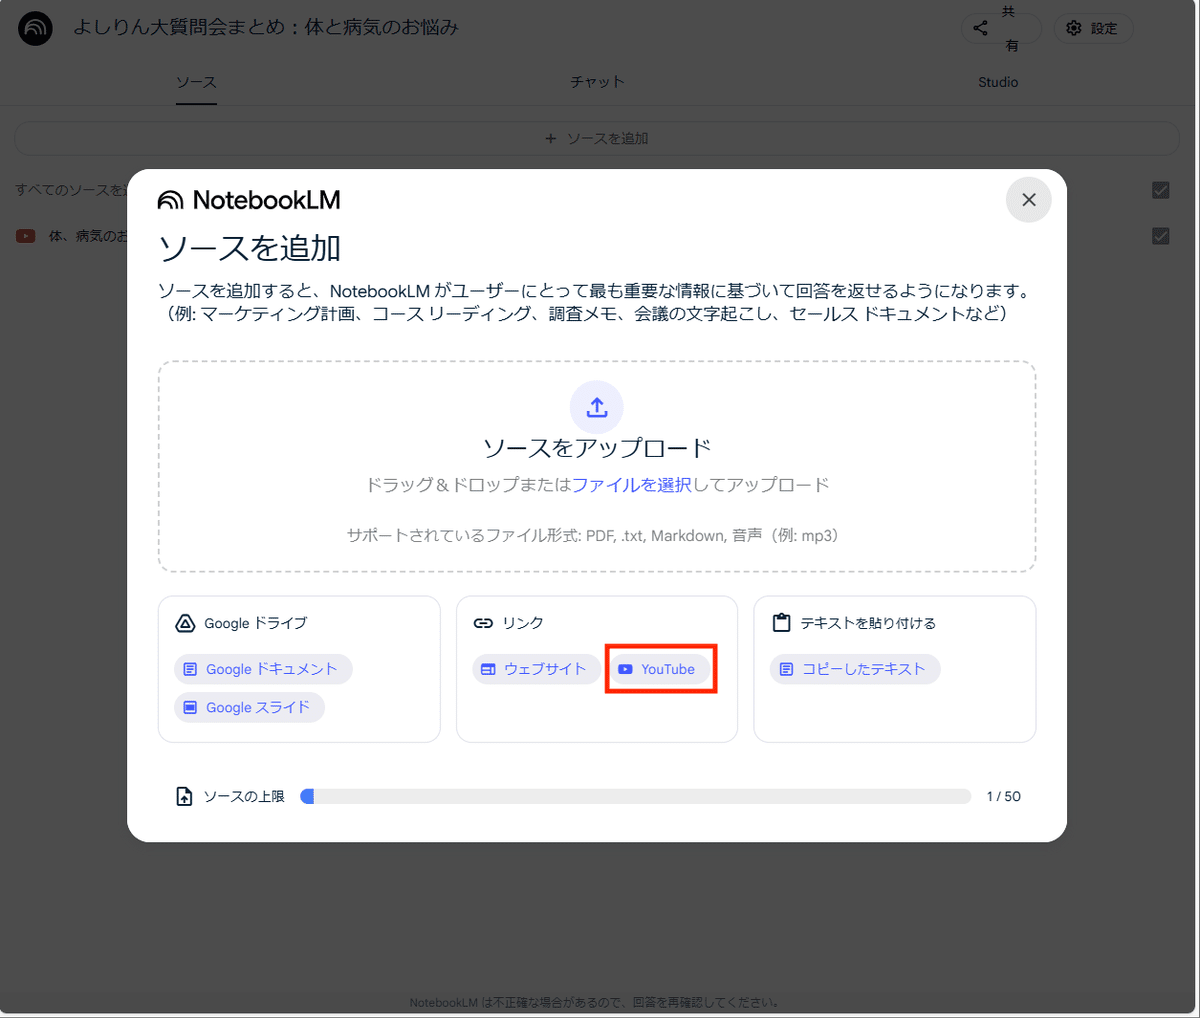The image size is (1200, 1018).
Task: Click the ソースを追加 bar behind the dialog
Action: (x=597, y=138)
